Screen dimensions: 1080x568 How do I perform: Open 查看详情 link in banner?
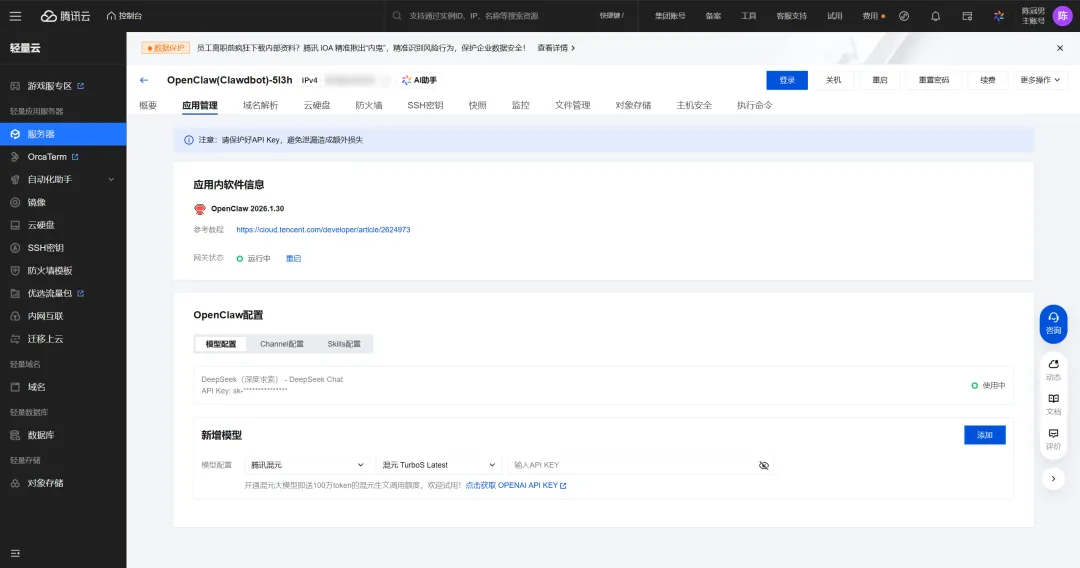[x=556, y=48]
